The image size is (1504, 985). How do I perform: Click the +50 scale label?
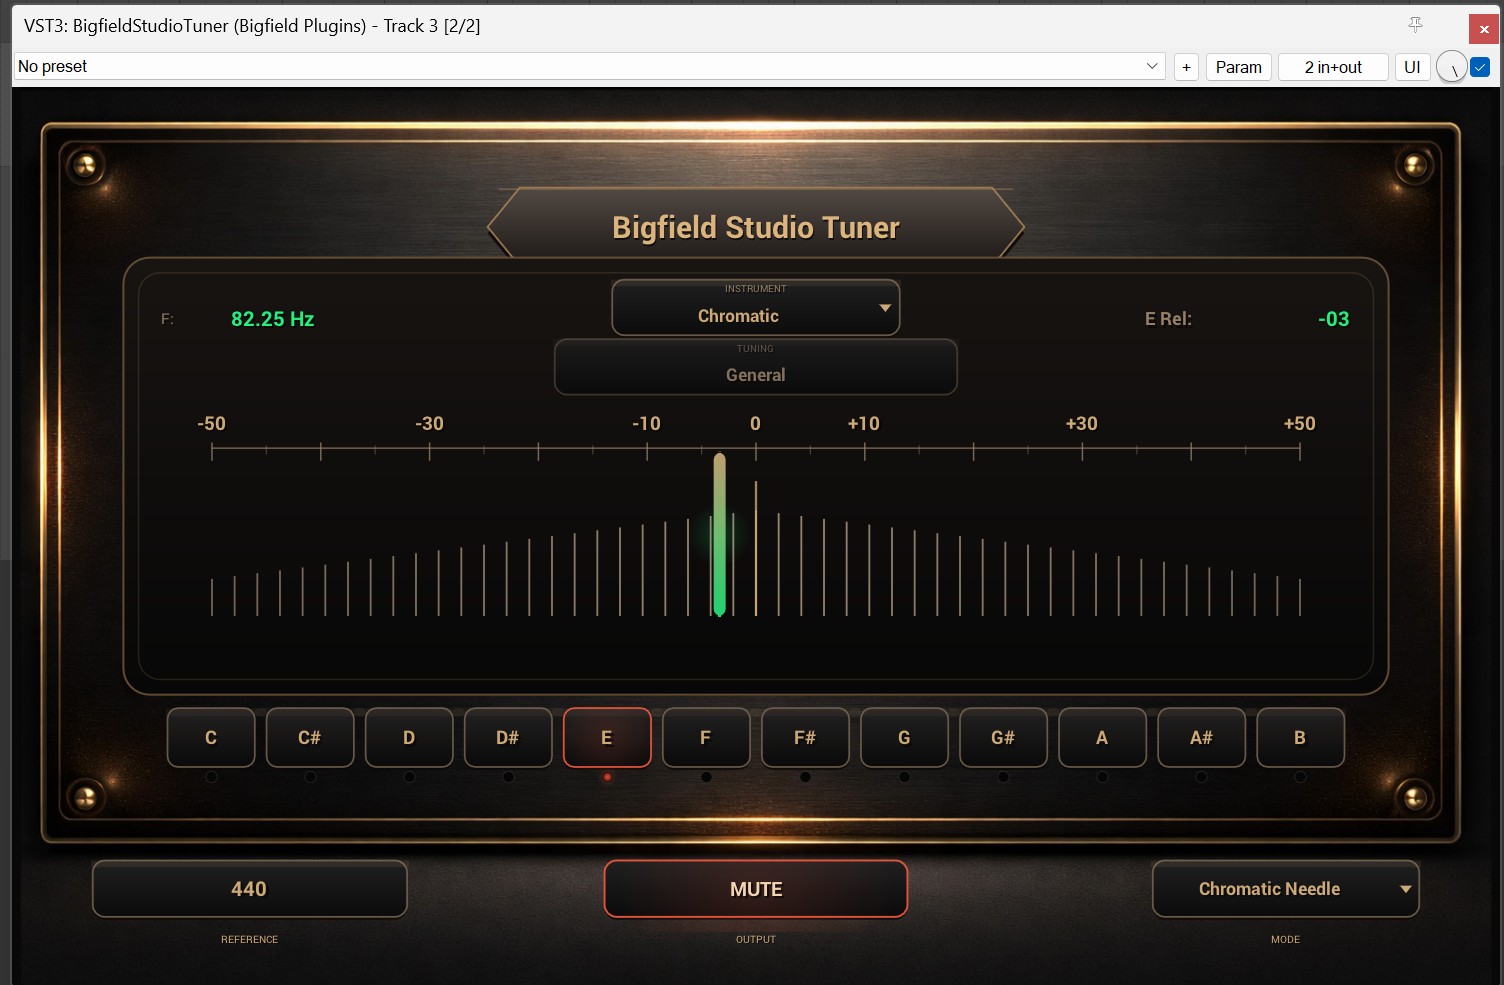click(1299, 423)
